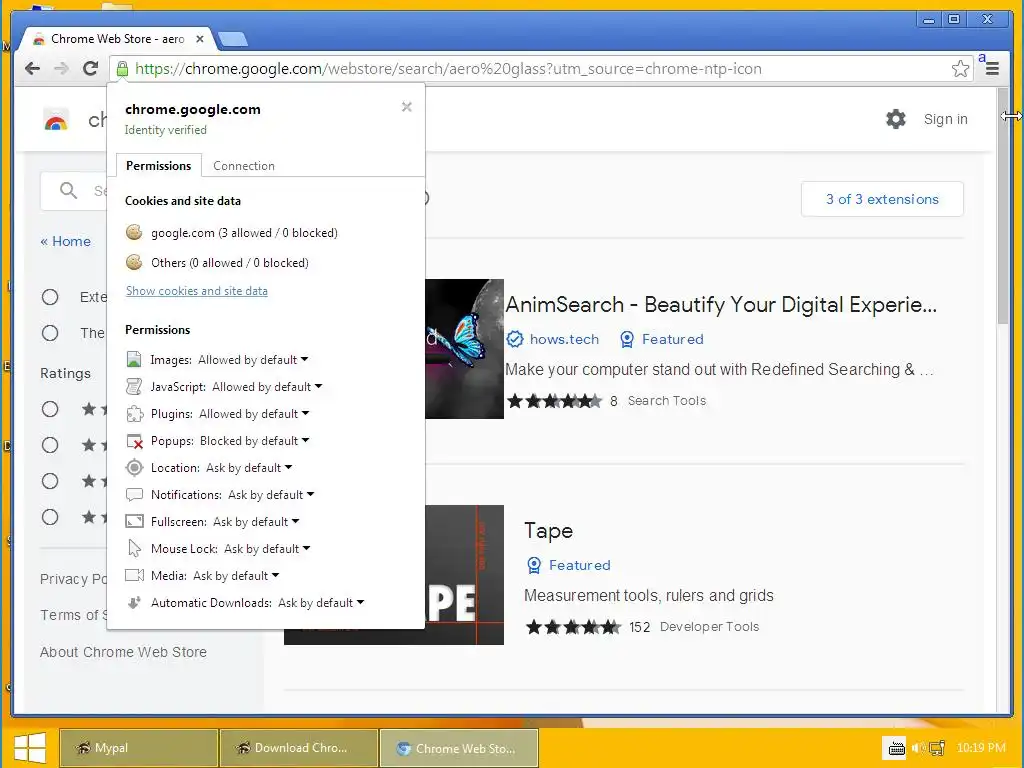The height and width of the screenshot is (768, 1024).
Task: Click the JavaScript permission icon
Action: pyautogui.click(x=134, y=387)
